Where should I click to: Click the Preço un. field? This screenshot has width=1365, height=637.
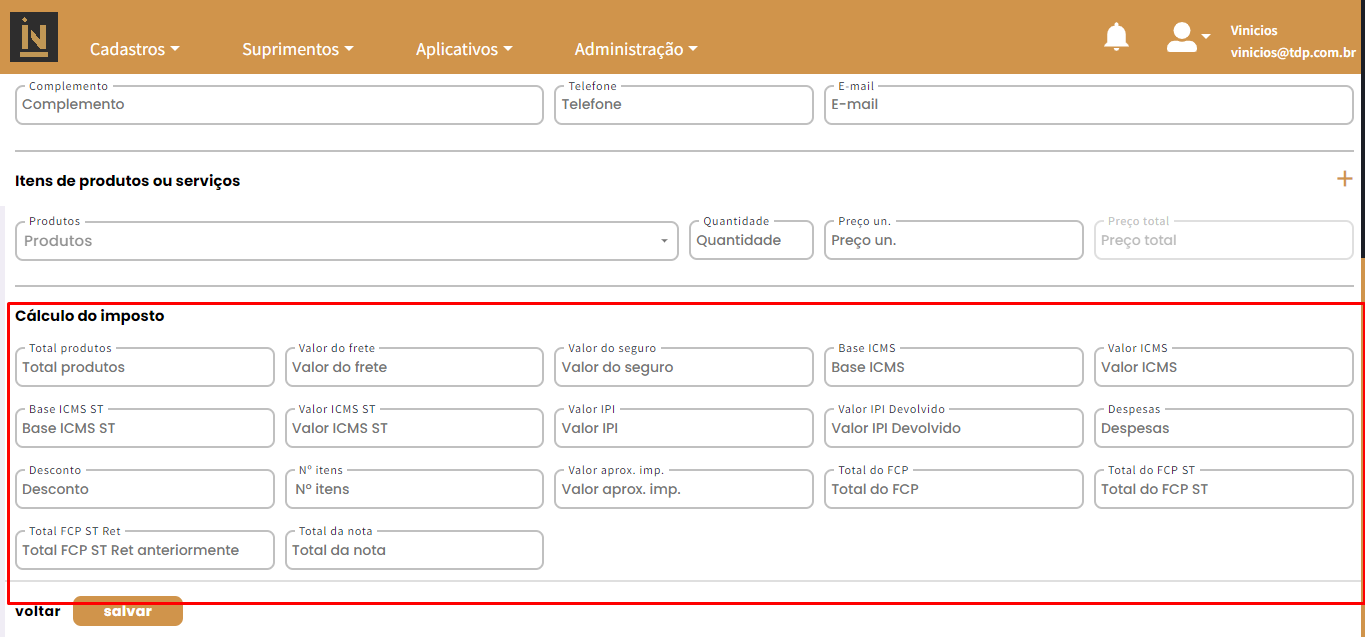pyautogui.click(x=954, y=241)
